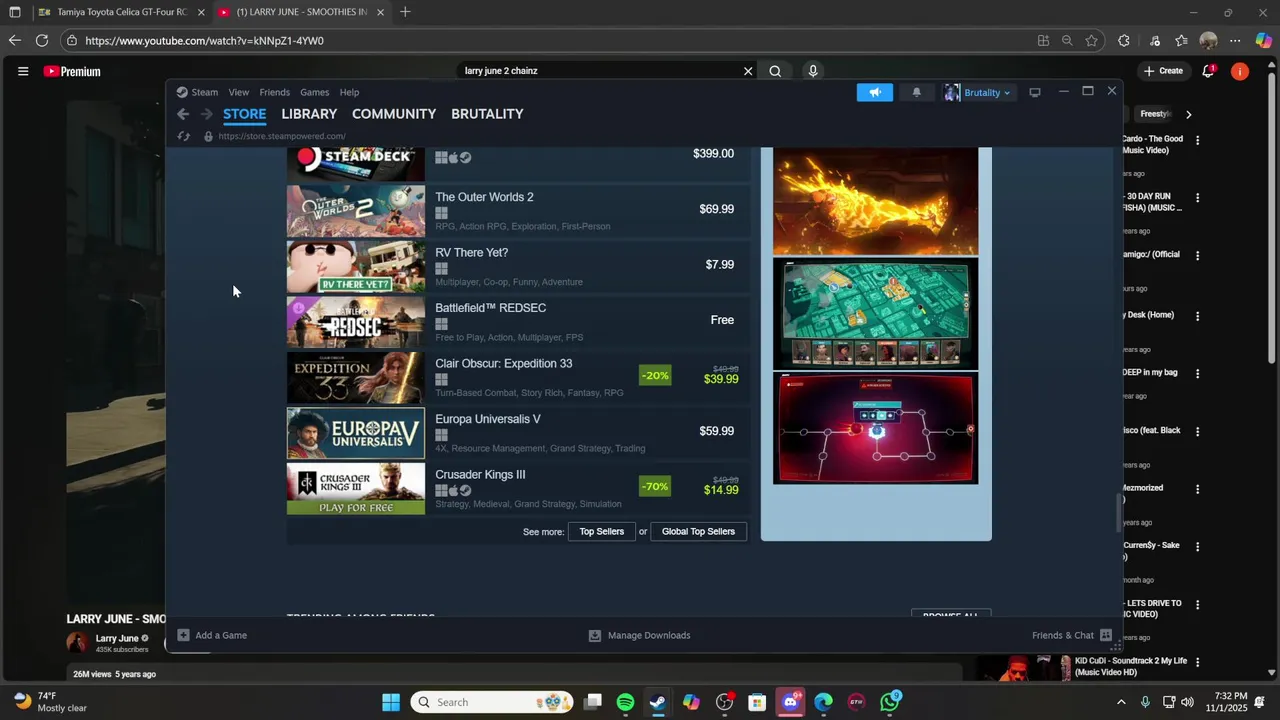Open Friends & Chat in Steam

1072,635
